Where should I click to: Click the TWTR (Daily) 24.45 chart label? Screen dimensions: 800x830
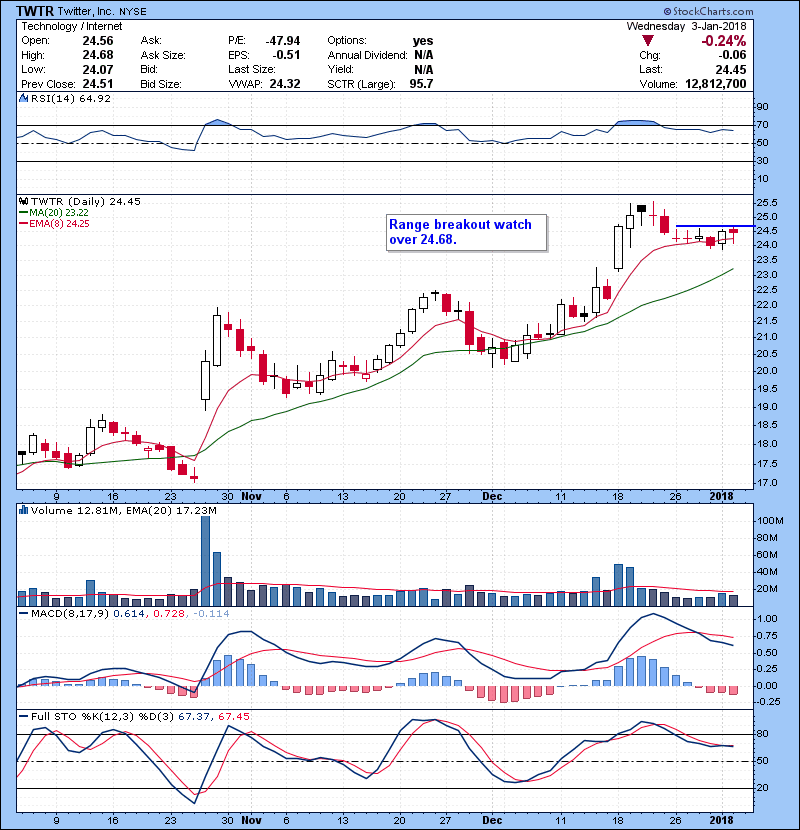click(86, 202)
